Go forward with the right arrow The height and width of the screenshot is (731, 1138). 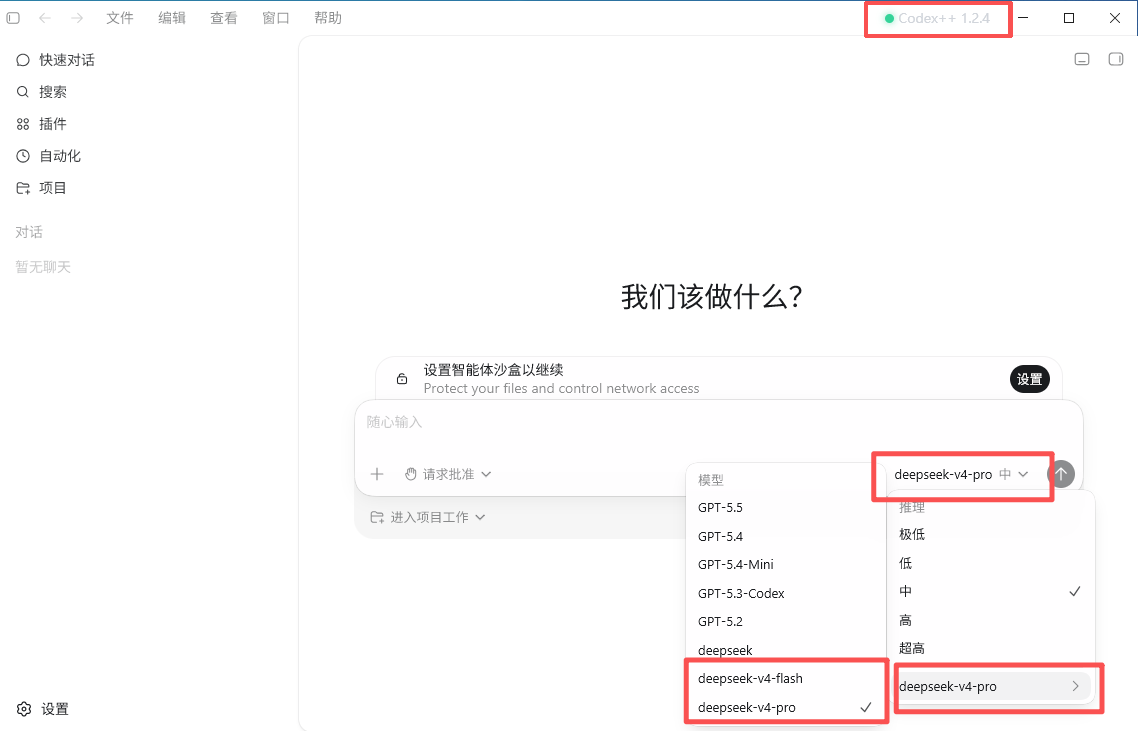click(77, 18)
